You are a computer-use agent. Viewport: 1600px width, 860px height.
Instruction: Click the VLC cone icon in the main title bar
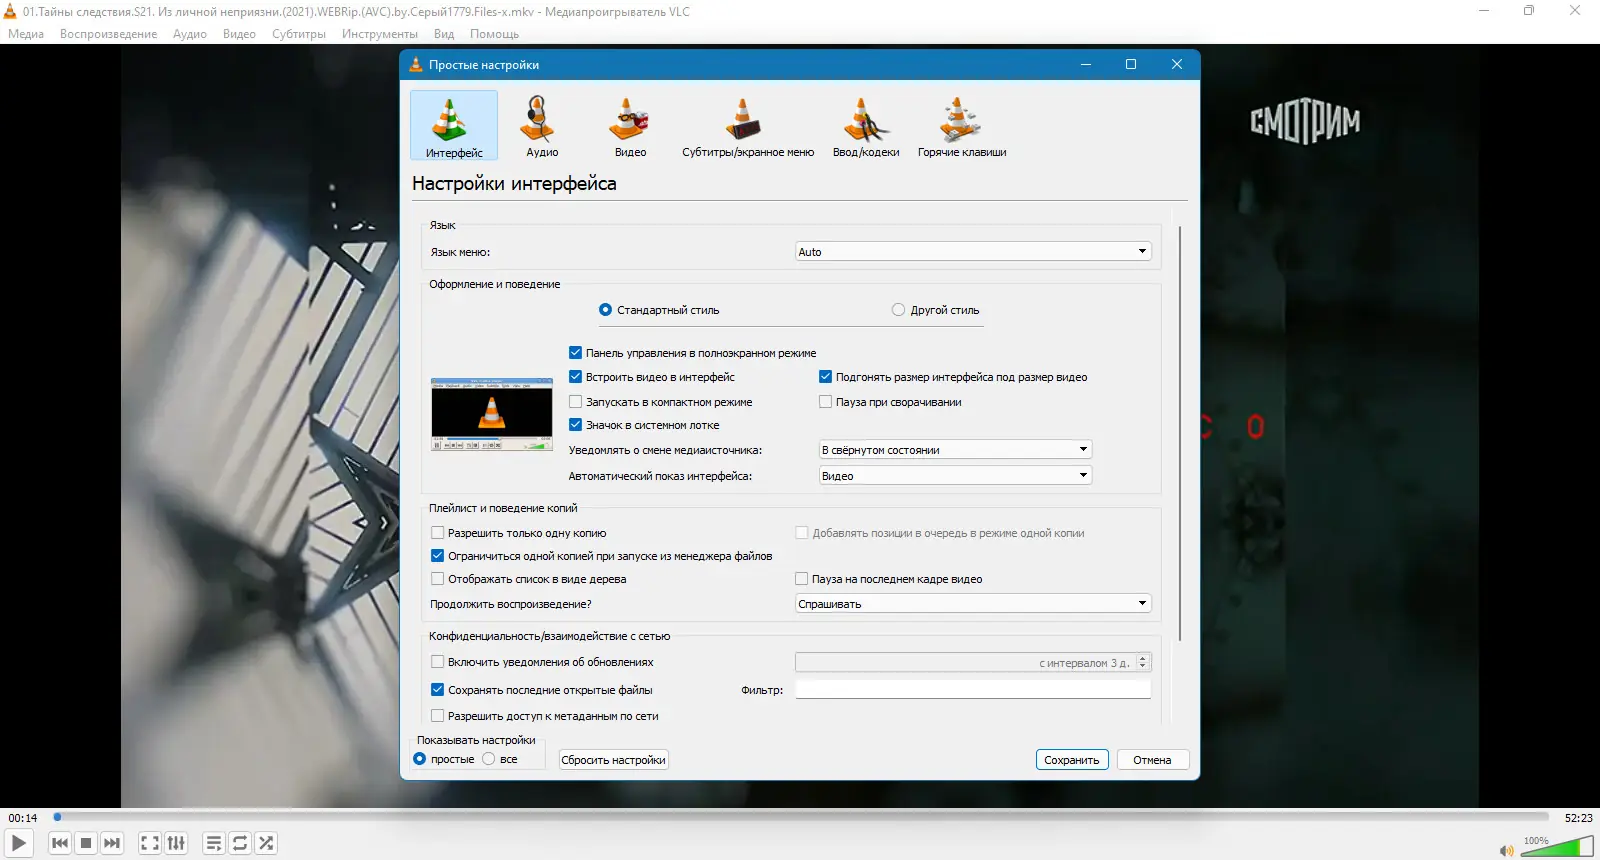[11, 12]
